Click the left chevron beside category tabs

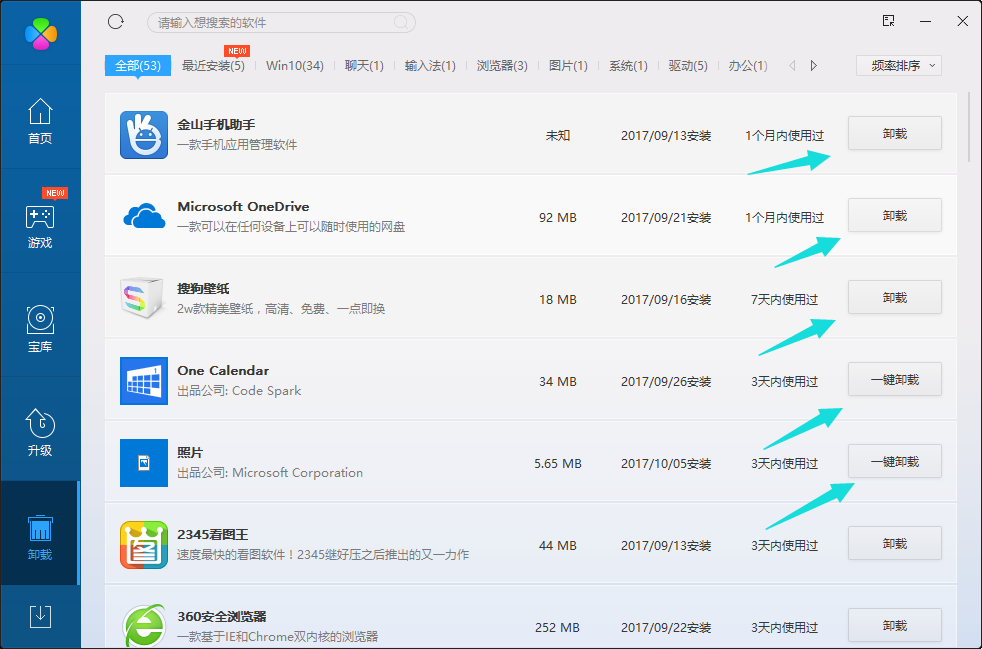click(791, 64)
